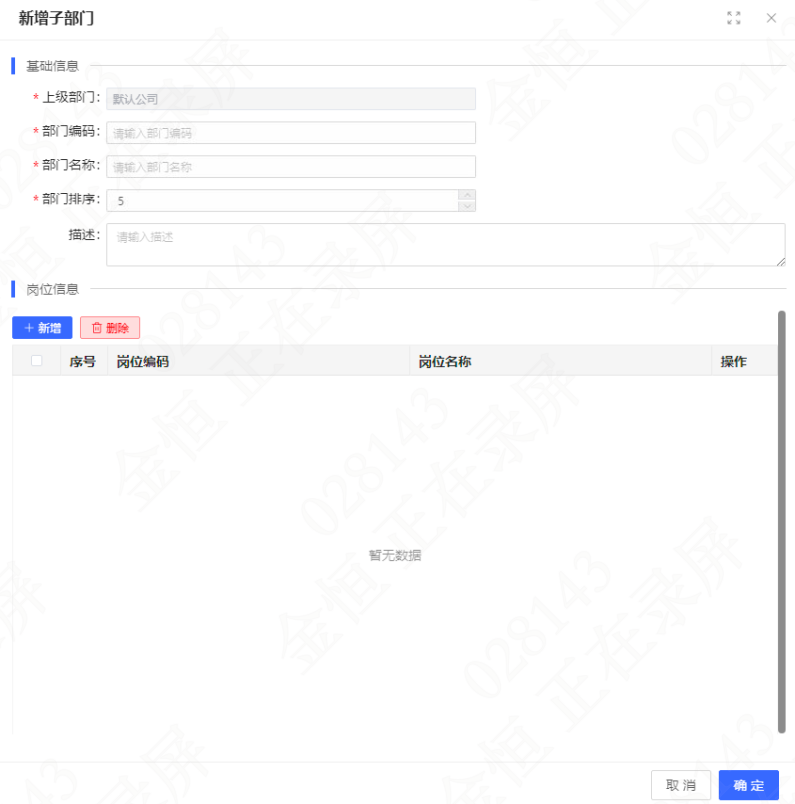Click the vertical scrollbar of position table
Image resolution: width=795 pixels, height=804 pixels.
(782, 522)
